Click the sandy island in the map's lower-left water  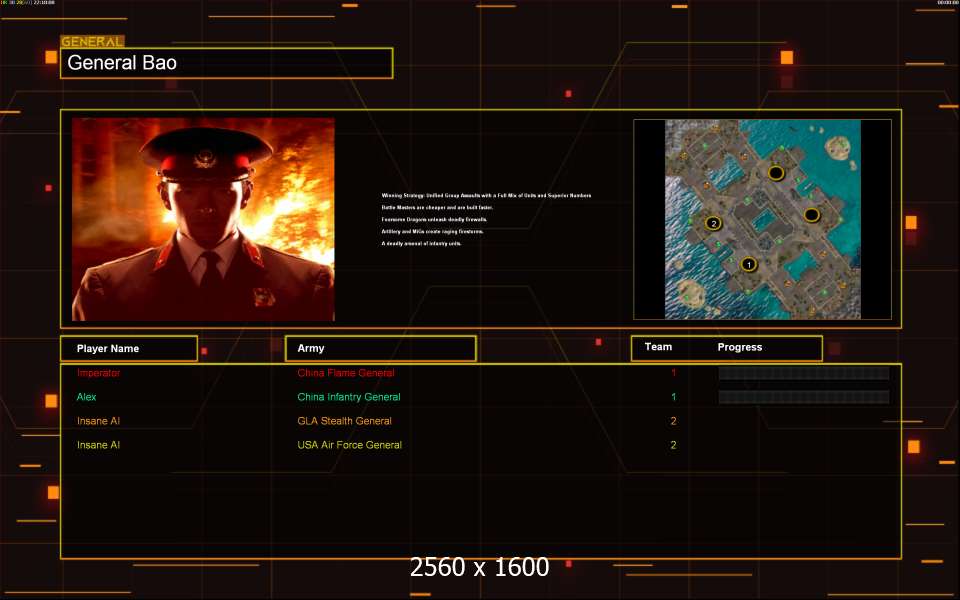point(689,291)
